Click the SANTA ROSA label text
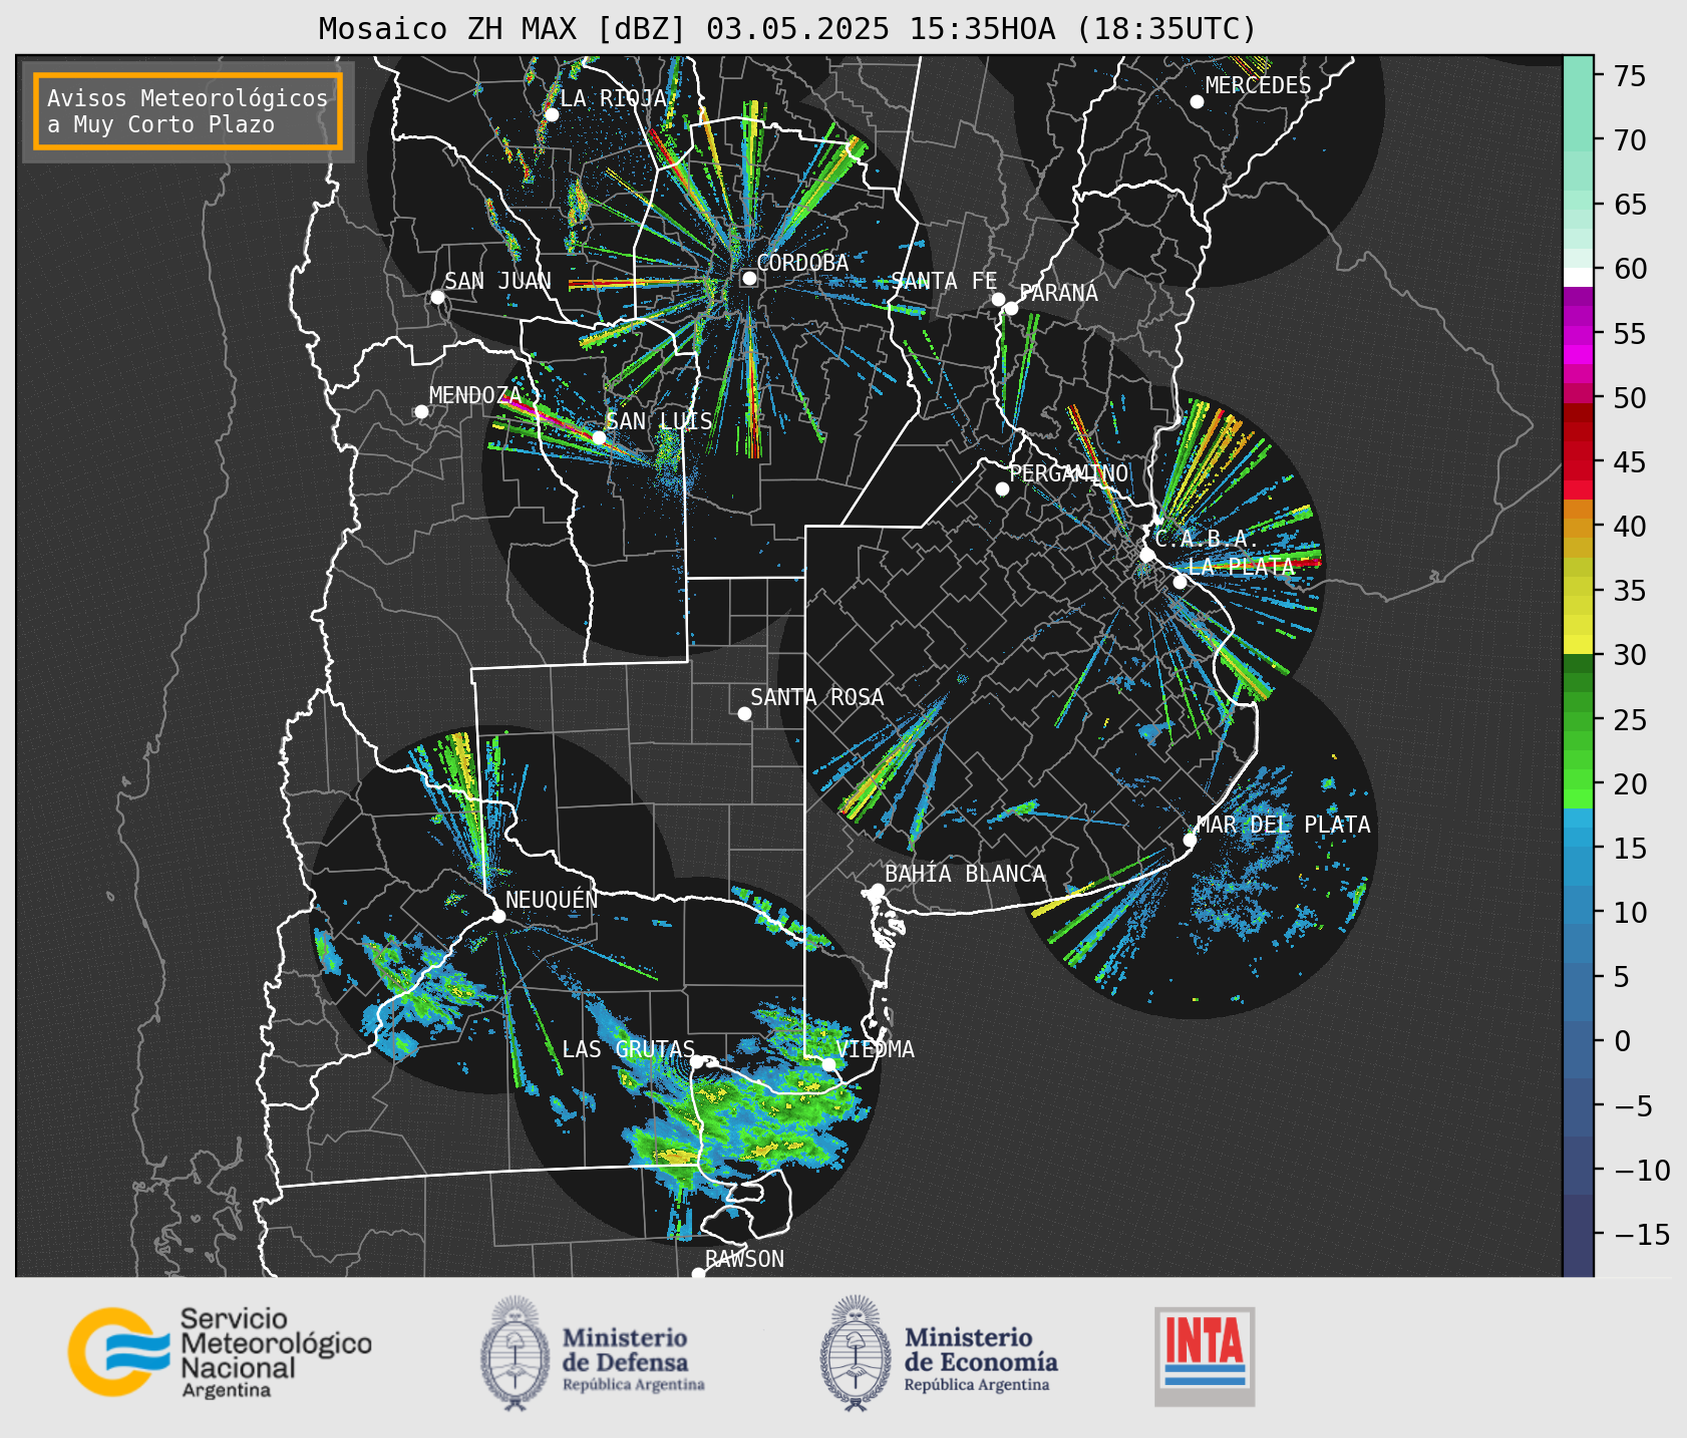Image resolution: width=1687 pixels, height=1438 pixels. pyautogui.click(x=818, y=697)
